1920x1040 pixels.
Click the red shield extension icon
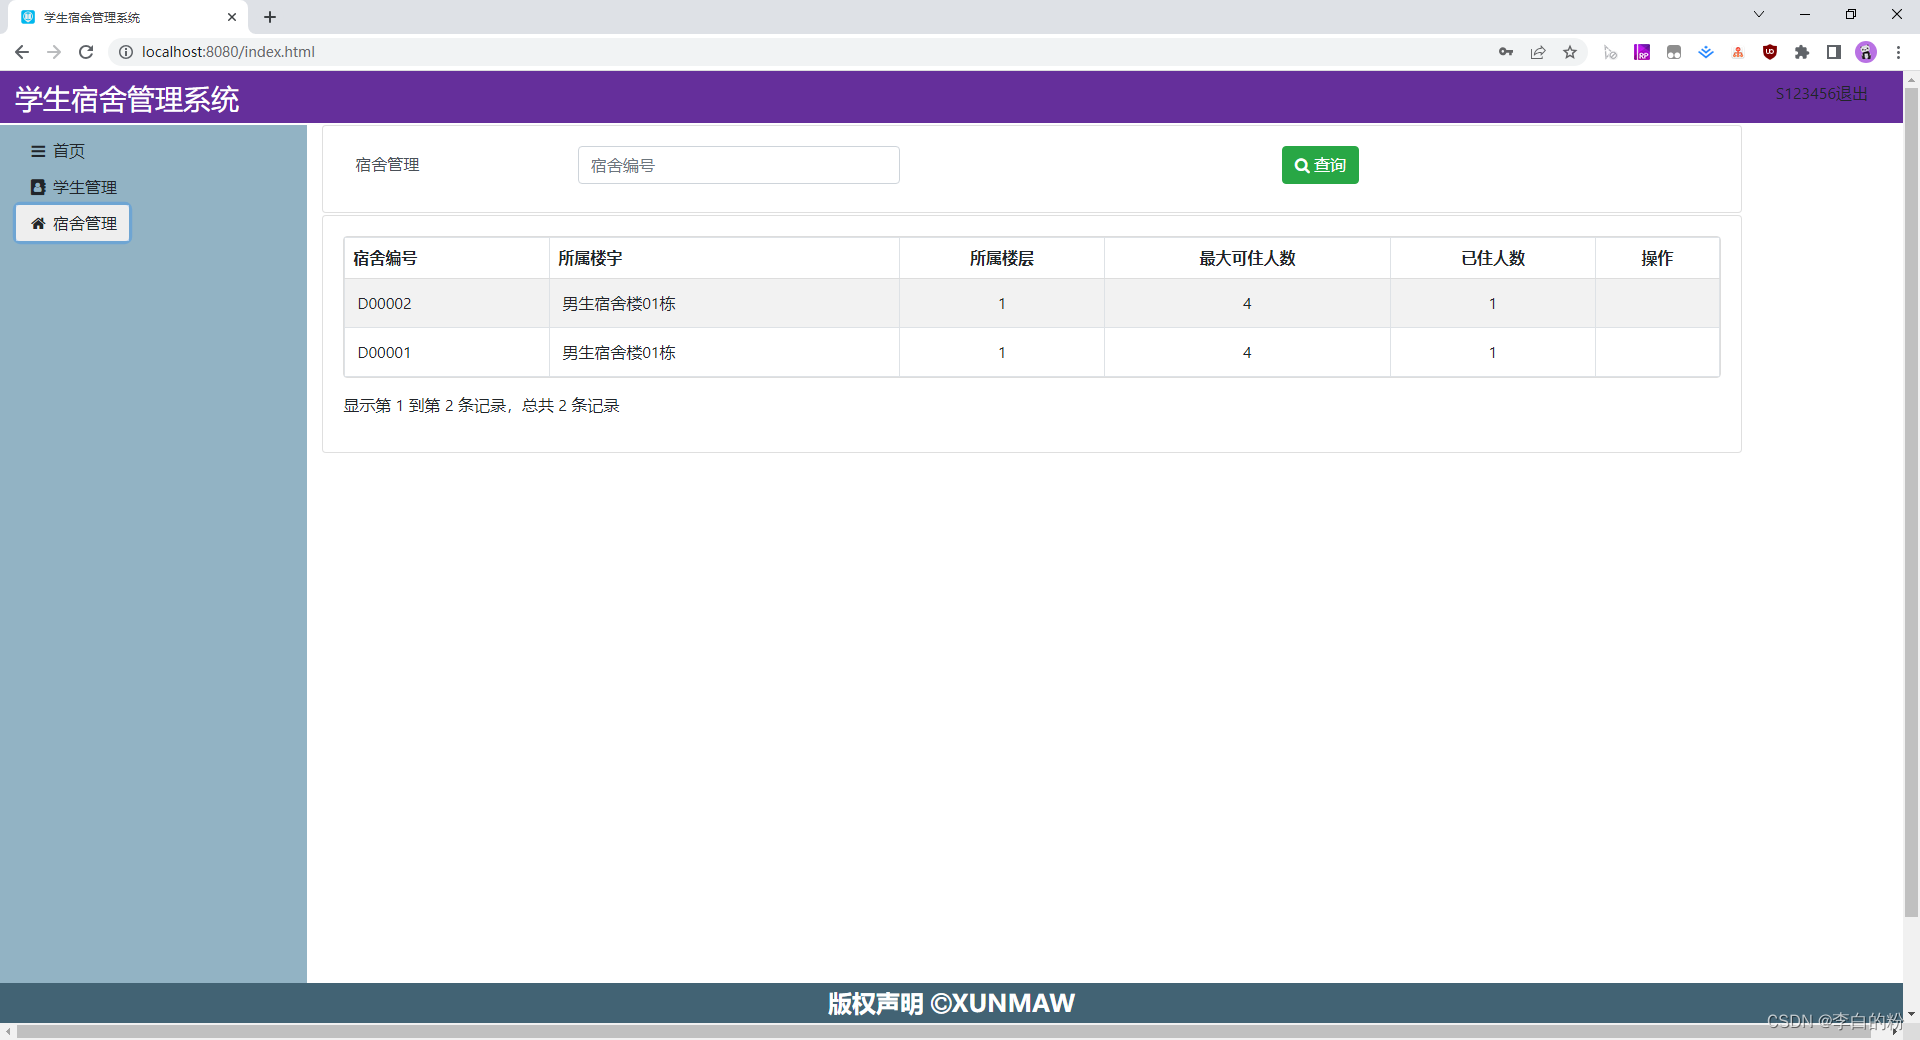point(1770,52)
